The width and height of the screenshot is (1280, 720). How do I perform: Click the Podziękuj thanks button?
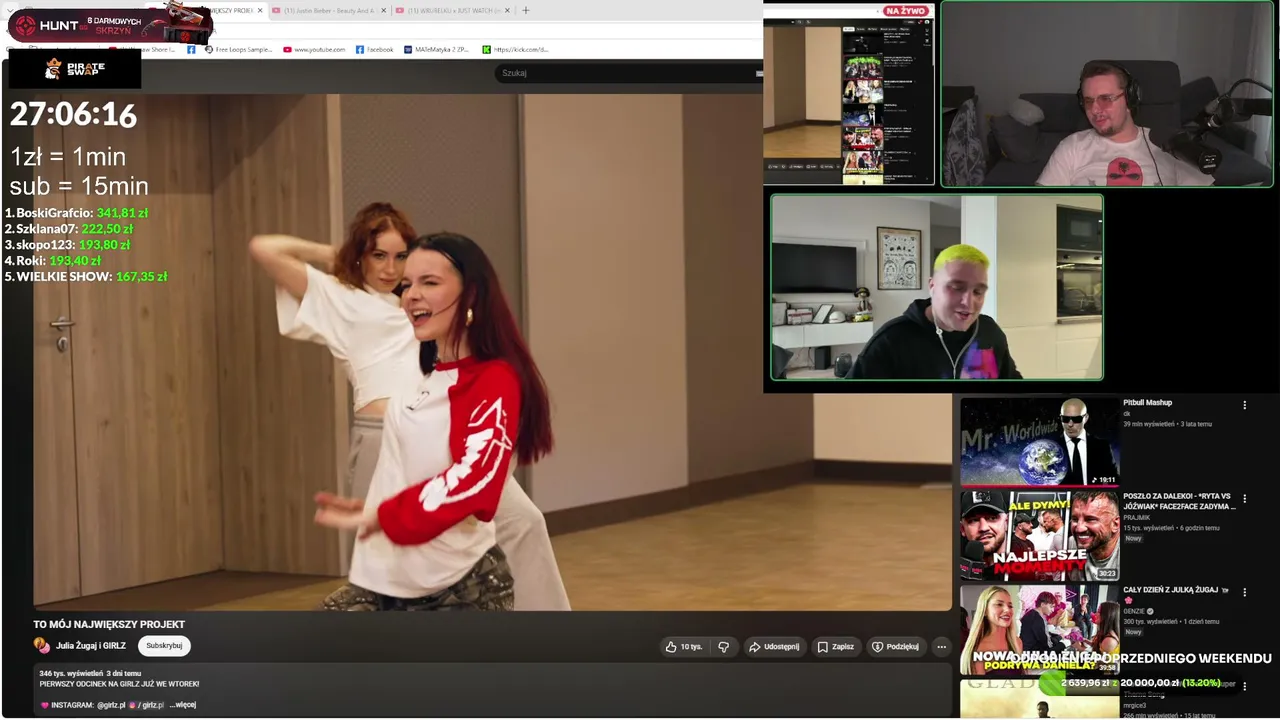[896, 647]
